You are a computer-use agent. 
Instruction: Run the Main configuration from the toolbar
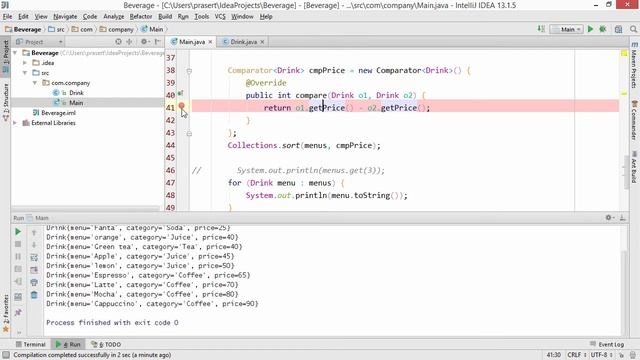[590, 29]
